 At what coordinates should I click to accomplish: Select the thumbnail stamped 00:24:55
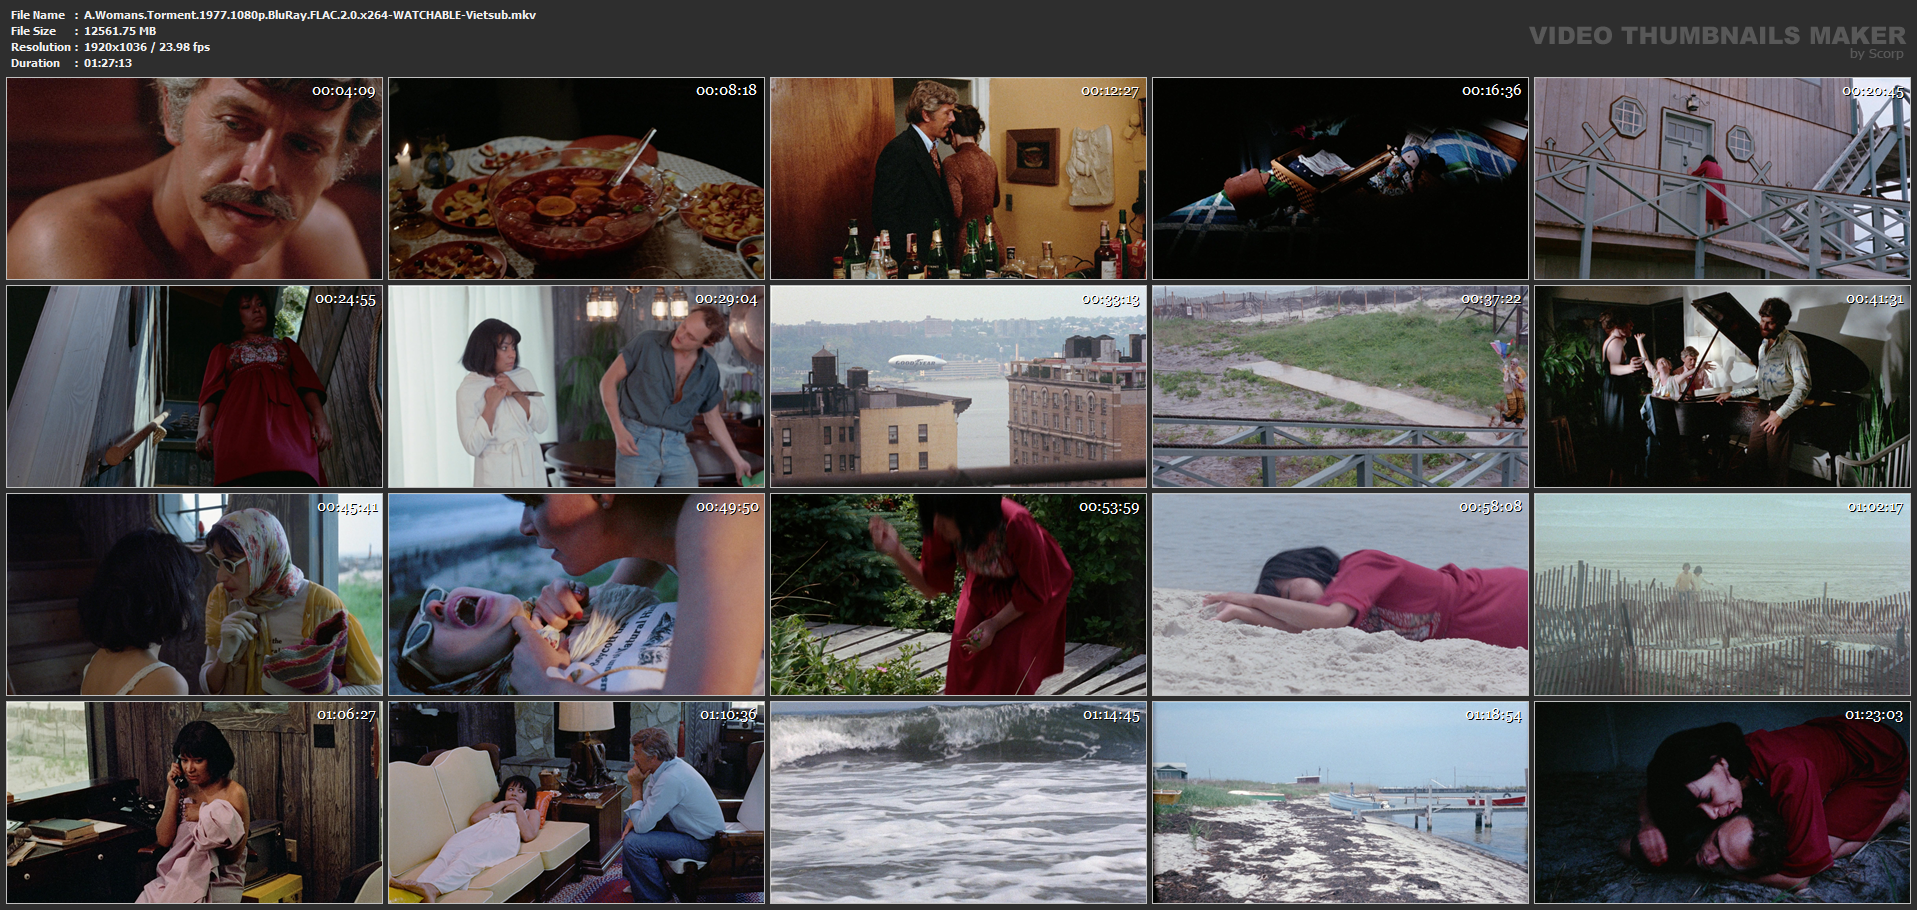click(194, 386)
